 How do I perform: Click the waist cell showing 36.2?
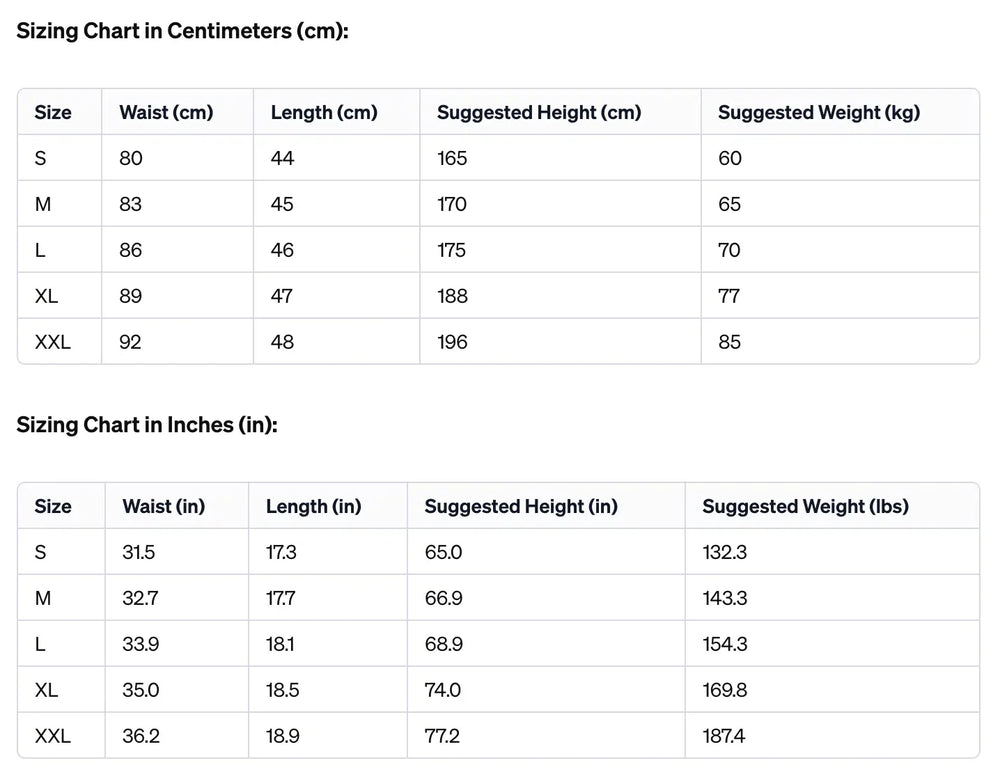(x=141, y=737)
